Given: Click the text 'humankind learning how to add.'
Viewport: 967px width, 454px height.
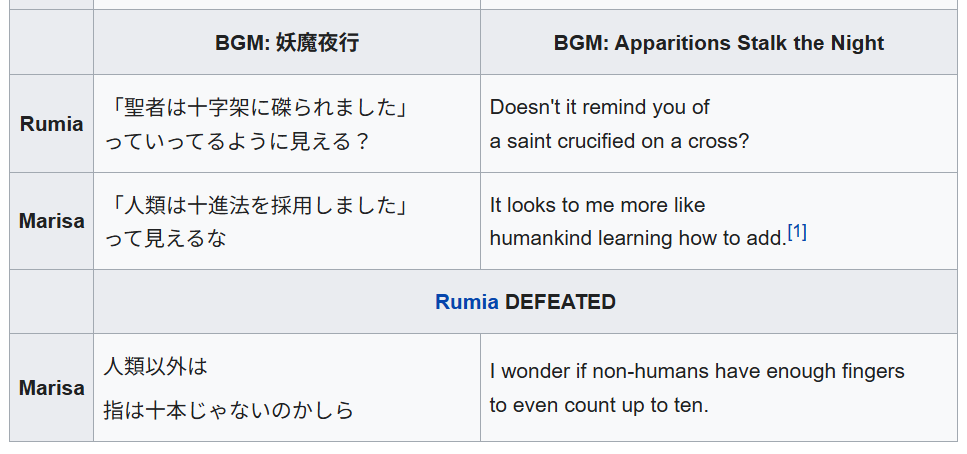Looking at the screenshot, I should click(x=638, y=238).
